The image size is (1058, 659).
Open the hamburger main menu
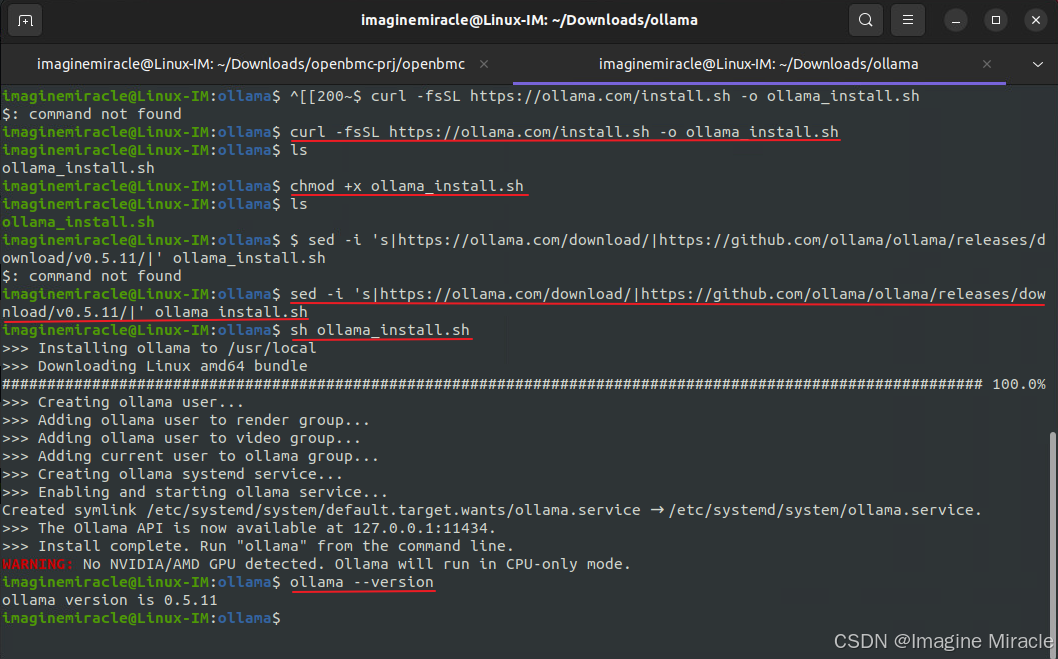tap(908, 20)
